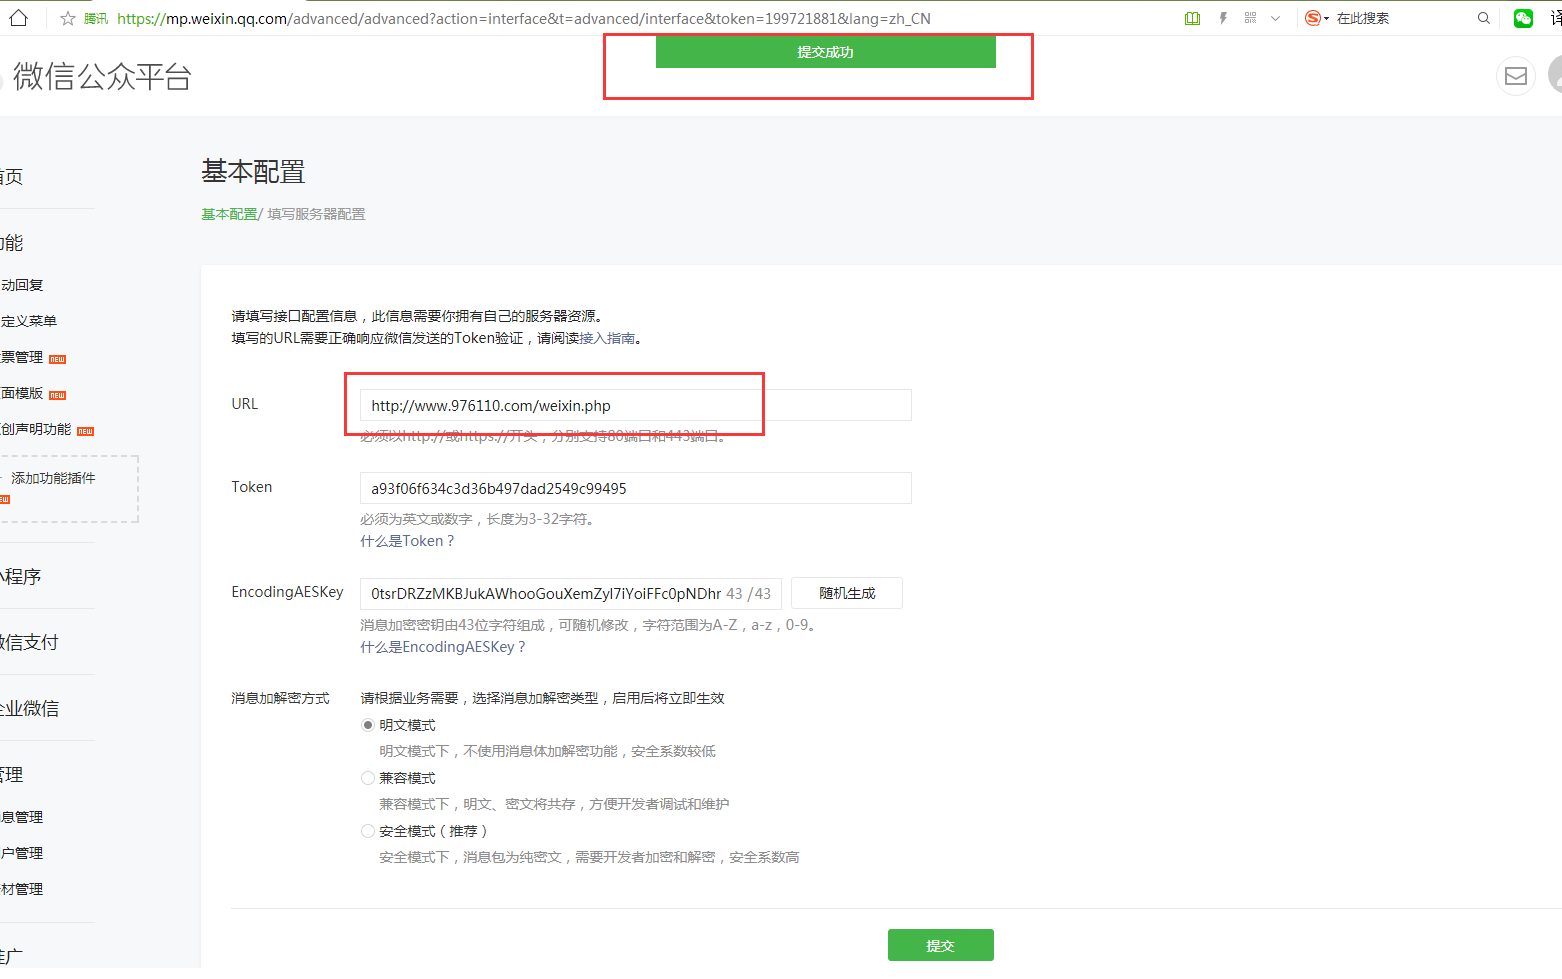Click the browser home icon
1562x979 pixels.
(19, 18)
